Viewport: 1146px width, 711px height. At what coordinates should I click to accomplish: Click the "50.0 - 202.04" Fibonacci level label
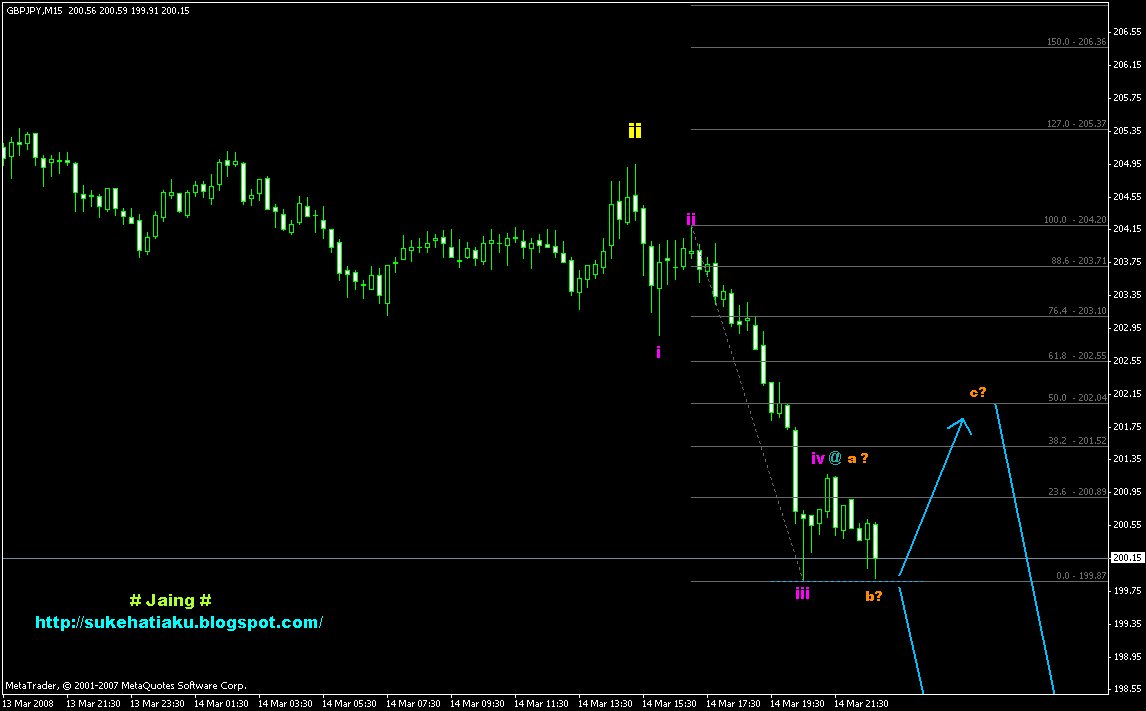coord(1079,398)
